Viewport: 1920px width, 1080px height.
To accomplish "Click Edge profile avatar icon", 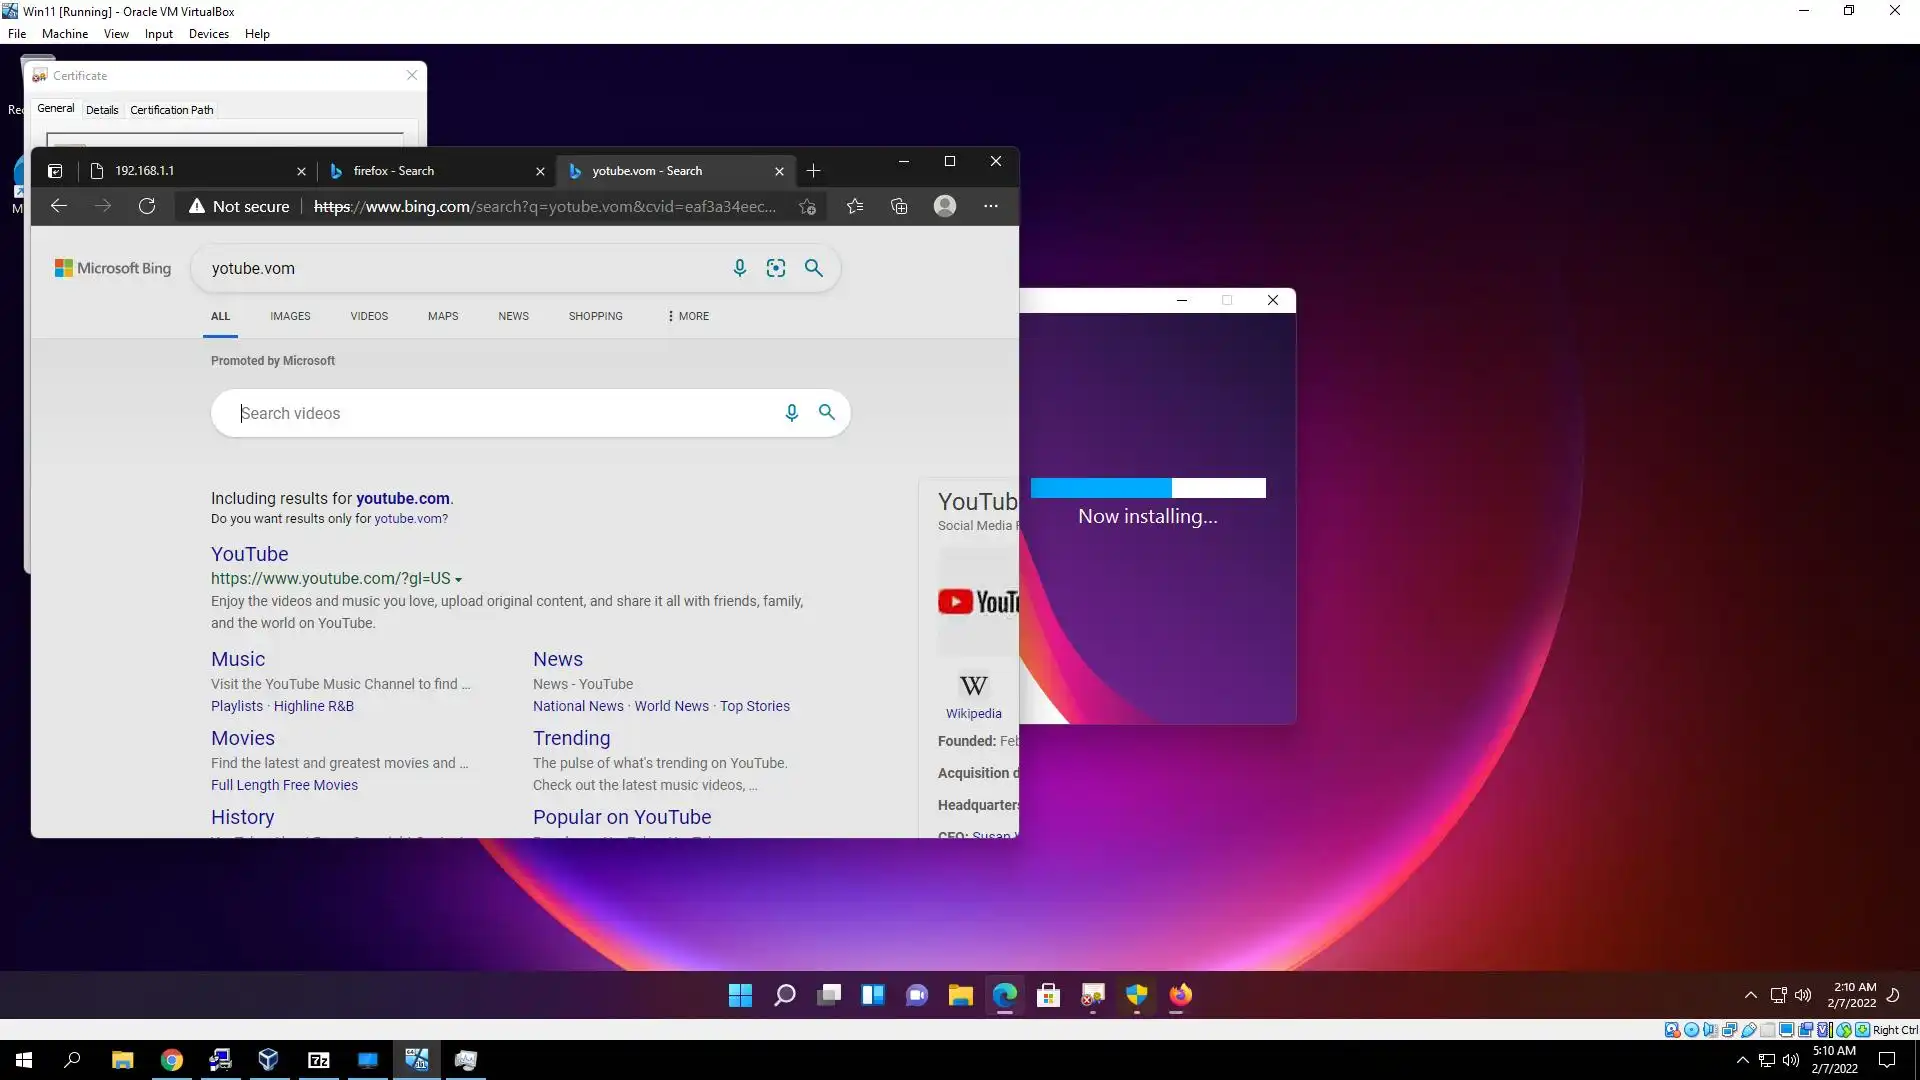I will (945, 206).
